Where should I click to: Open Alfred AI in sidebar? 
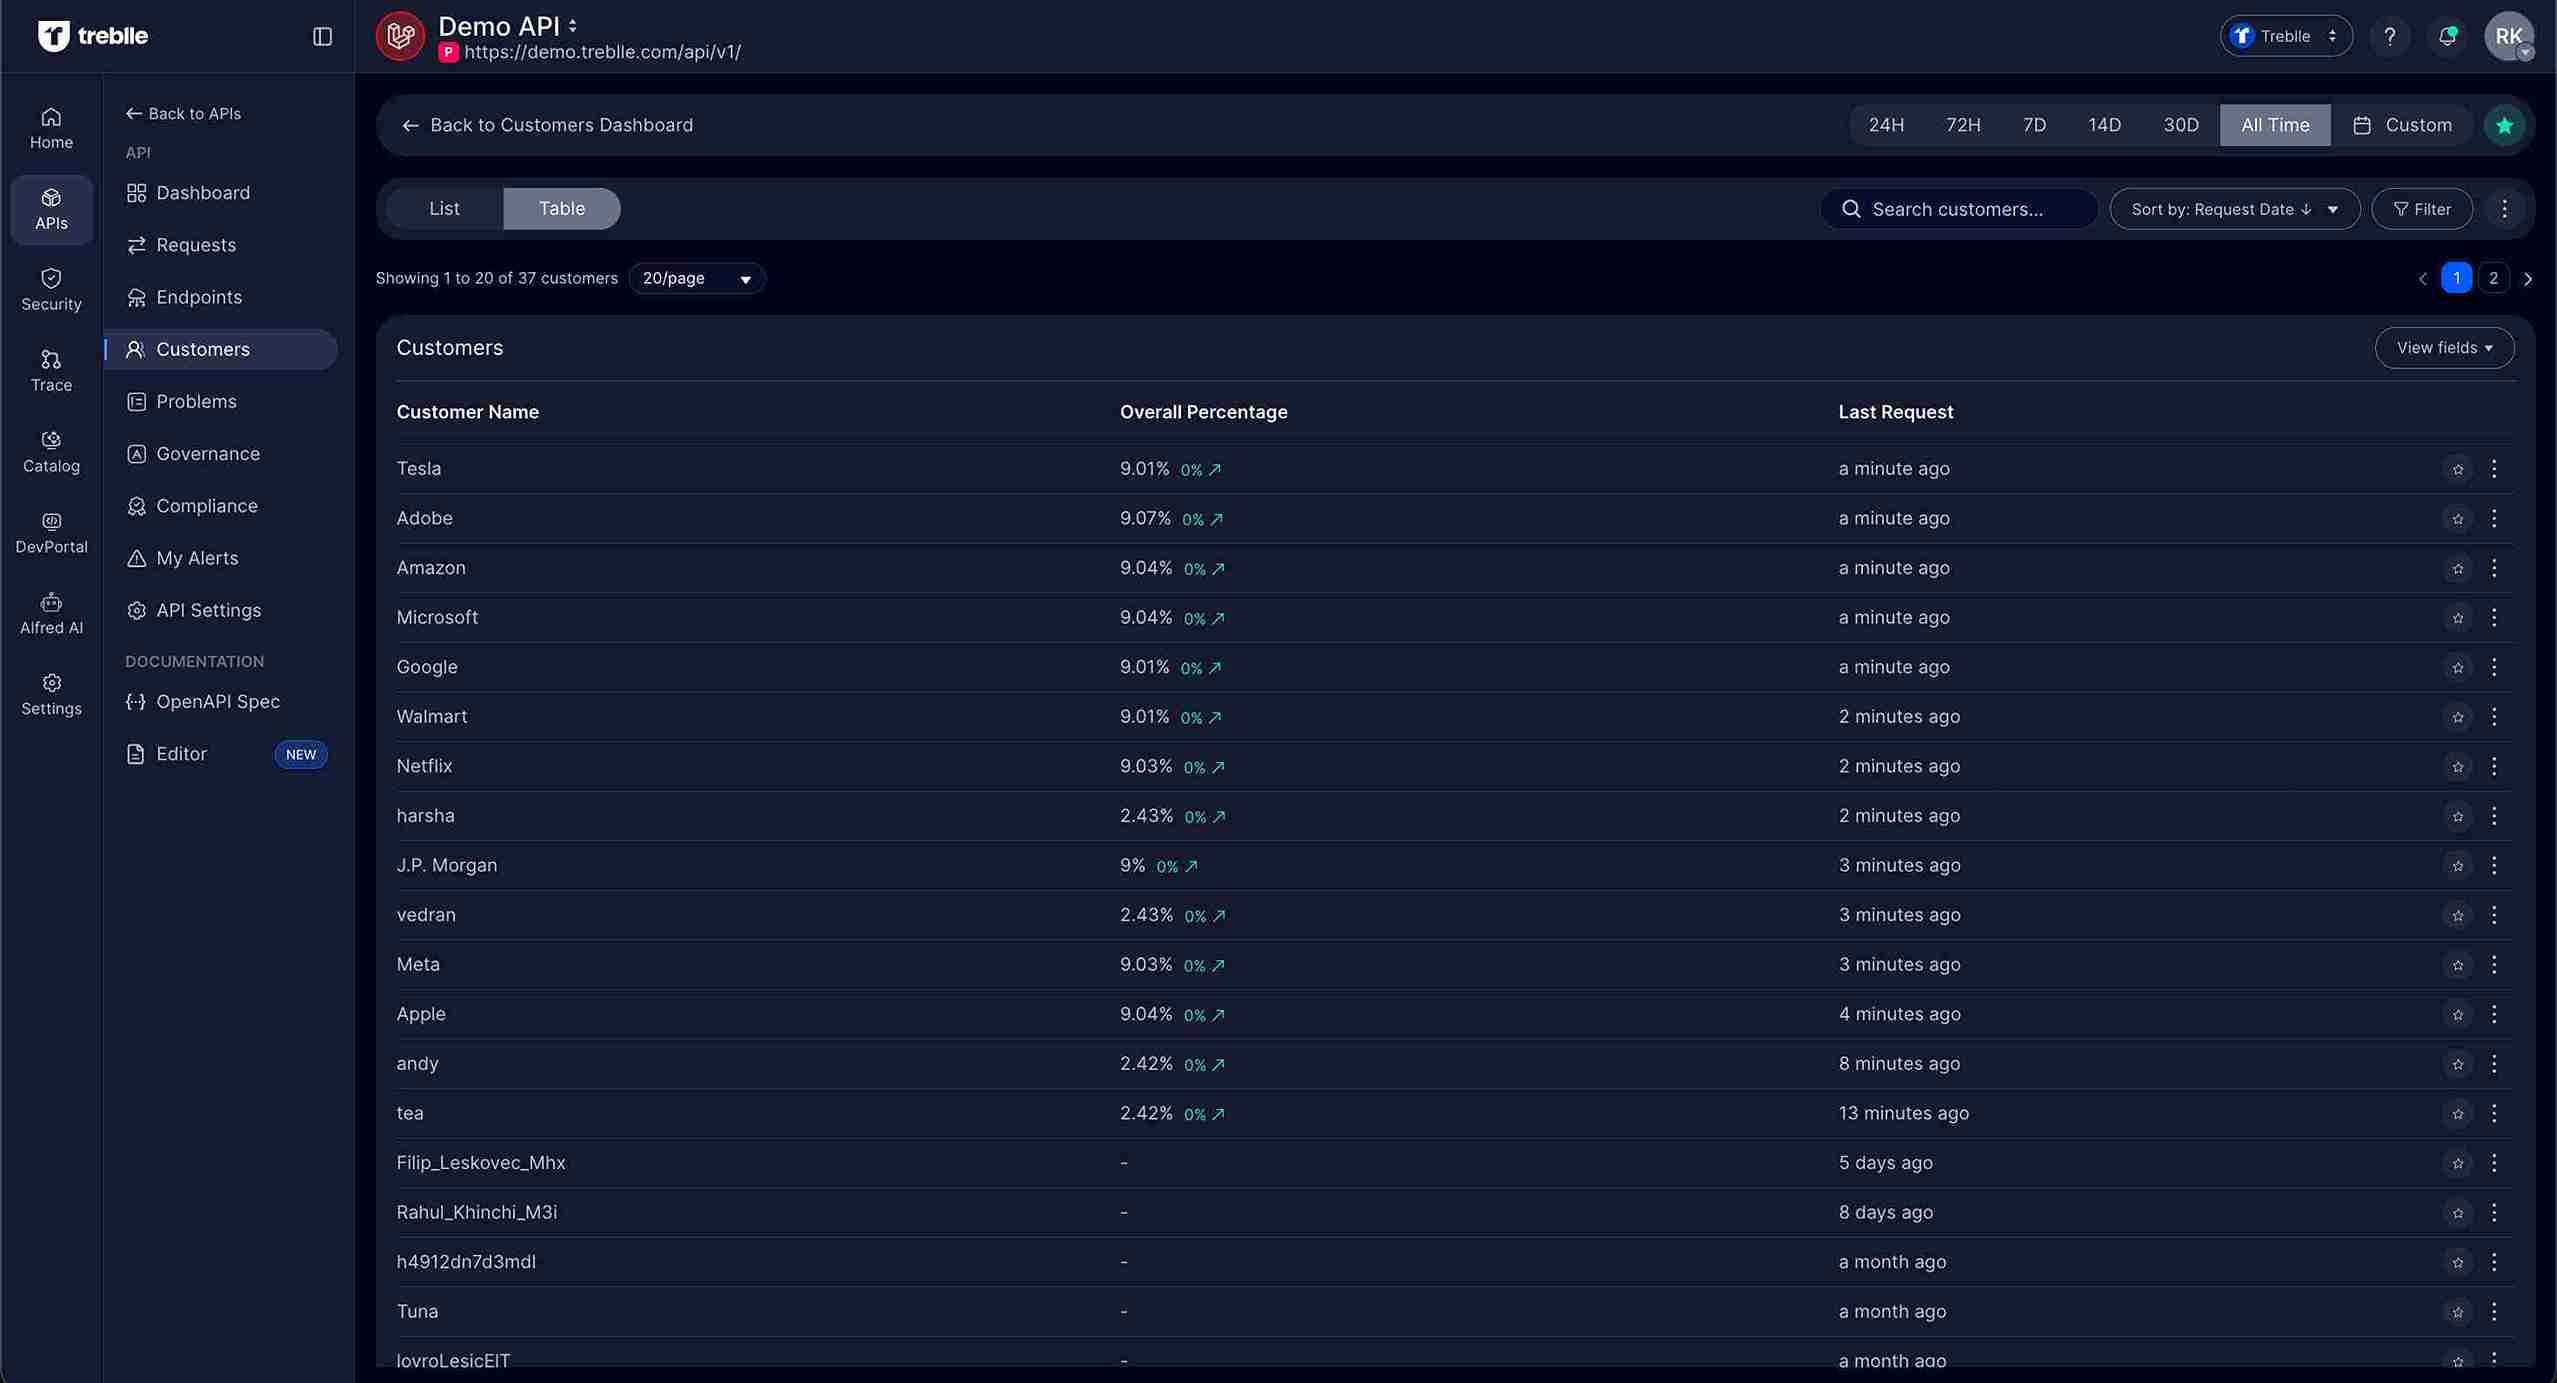51,613
